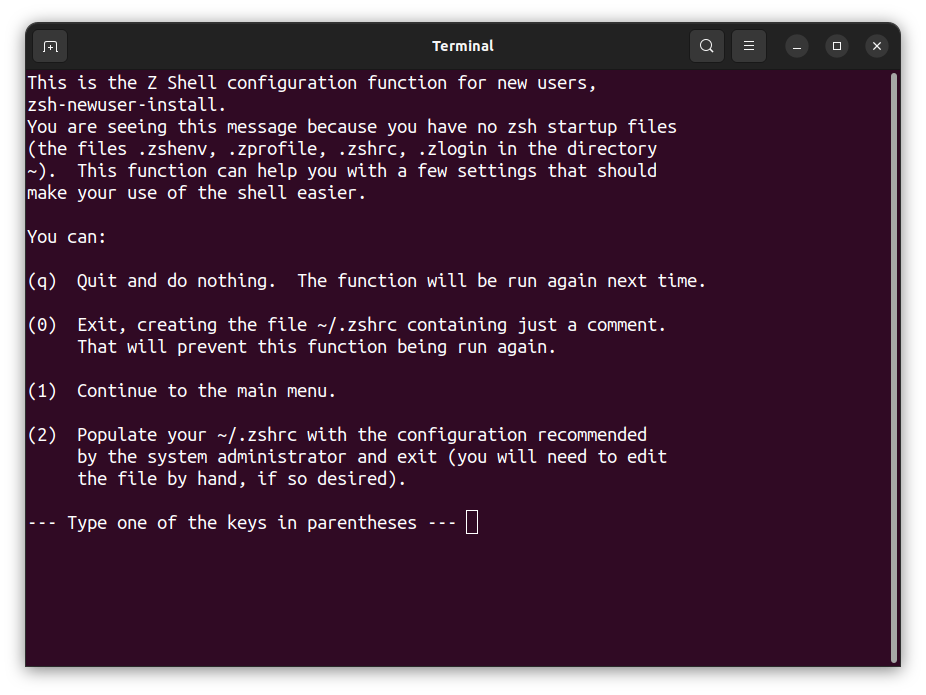Viewport: 926px width, 695px height.
Task: Click the three-line menu icon
Action: 749,46
